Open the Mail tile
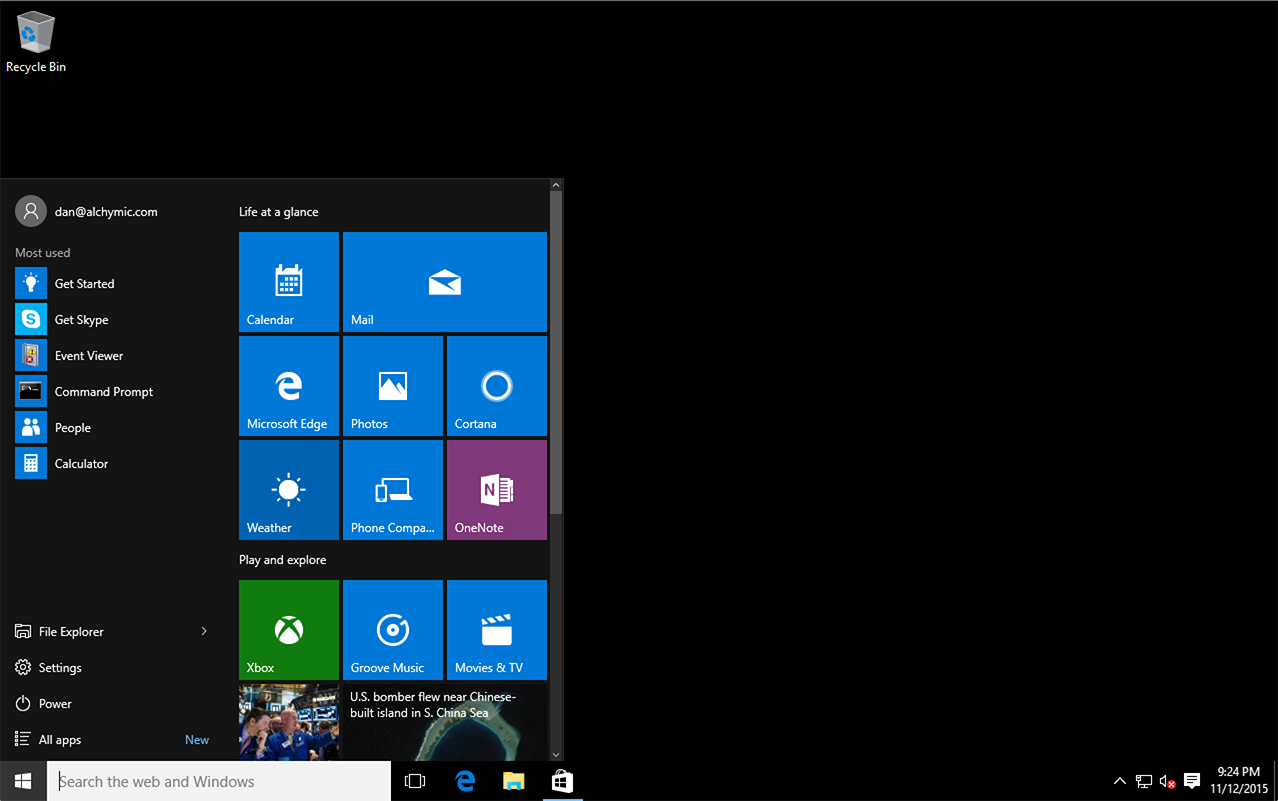This screenshot has height=801, width=1278. tap(444, 281)
